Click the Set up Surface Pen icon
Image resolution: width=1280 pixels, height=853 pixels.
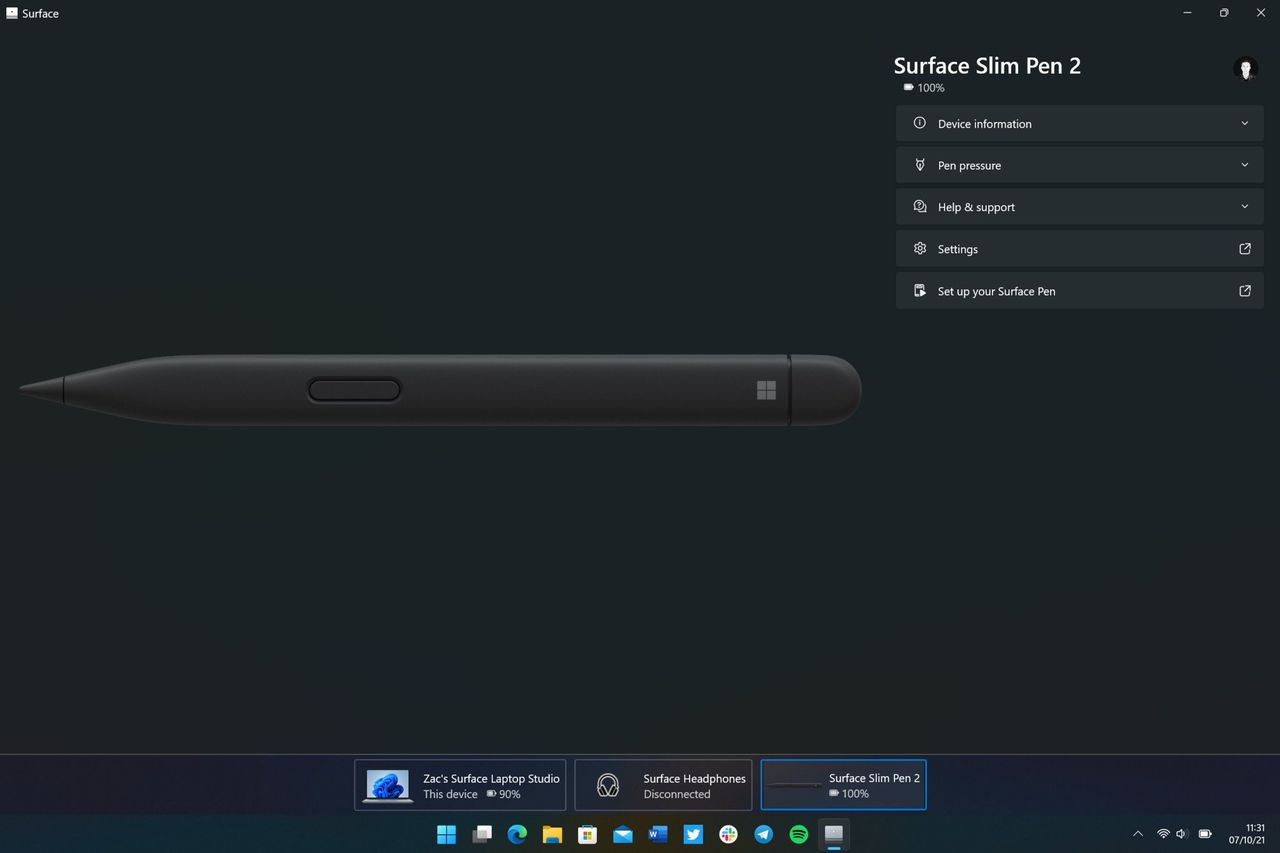pos(920,291)
